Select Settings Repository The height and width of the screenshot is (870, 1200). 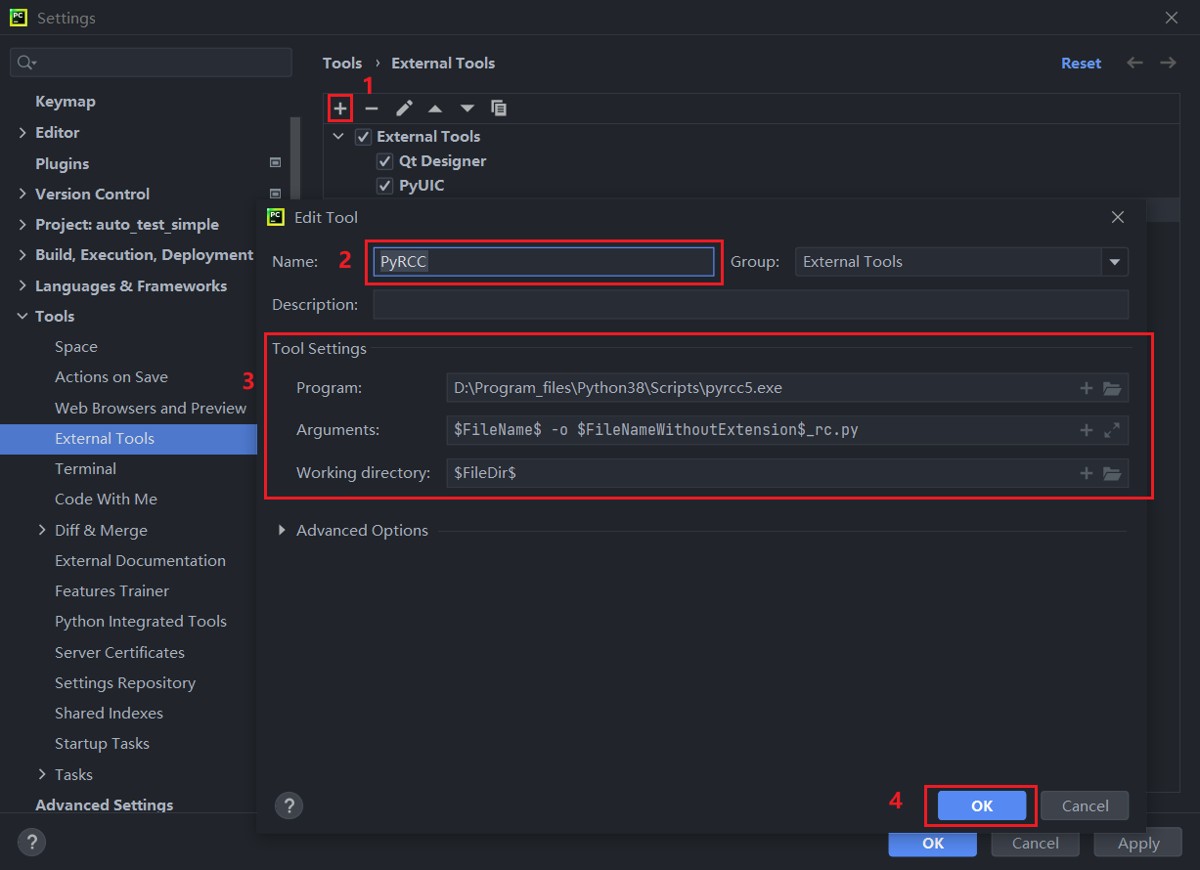coord(125,683)
